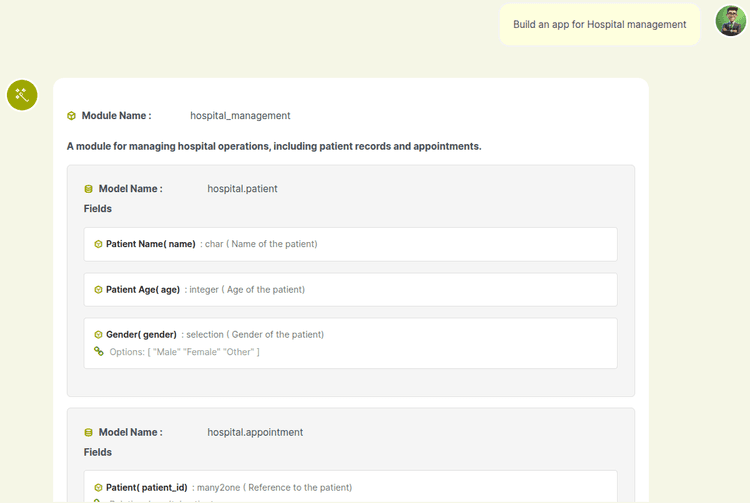This screenshot has width=750, height=503.
Task: Click the icon beside Patient Age field
Action: pyautogui.click(x=98, y=290)
